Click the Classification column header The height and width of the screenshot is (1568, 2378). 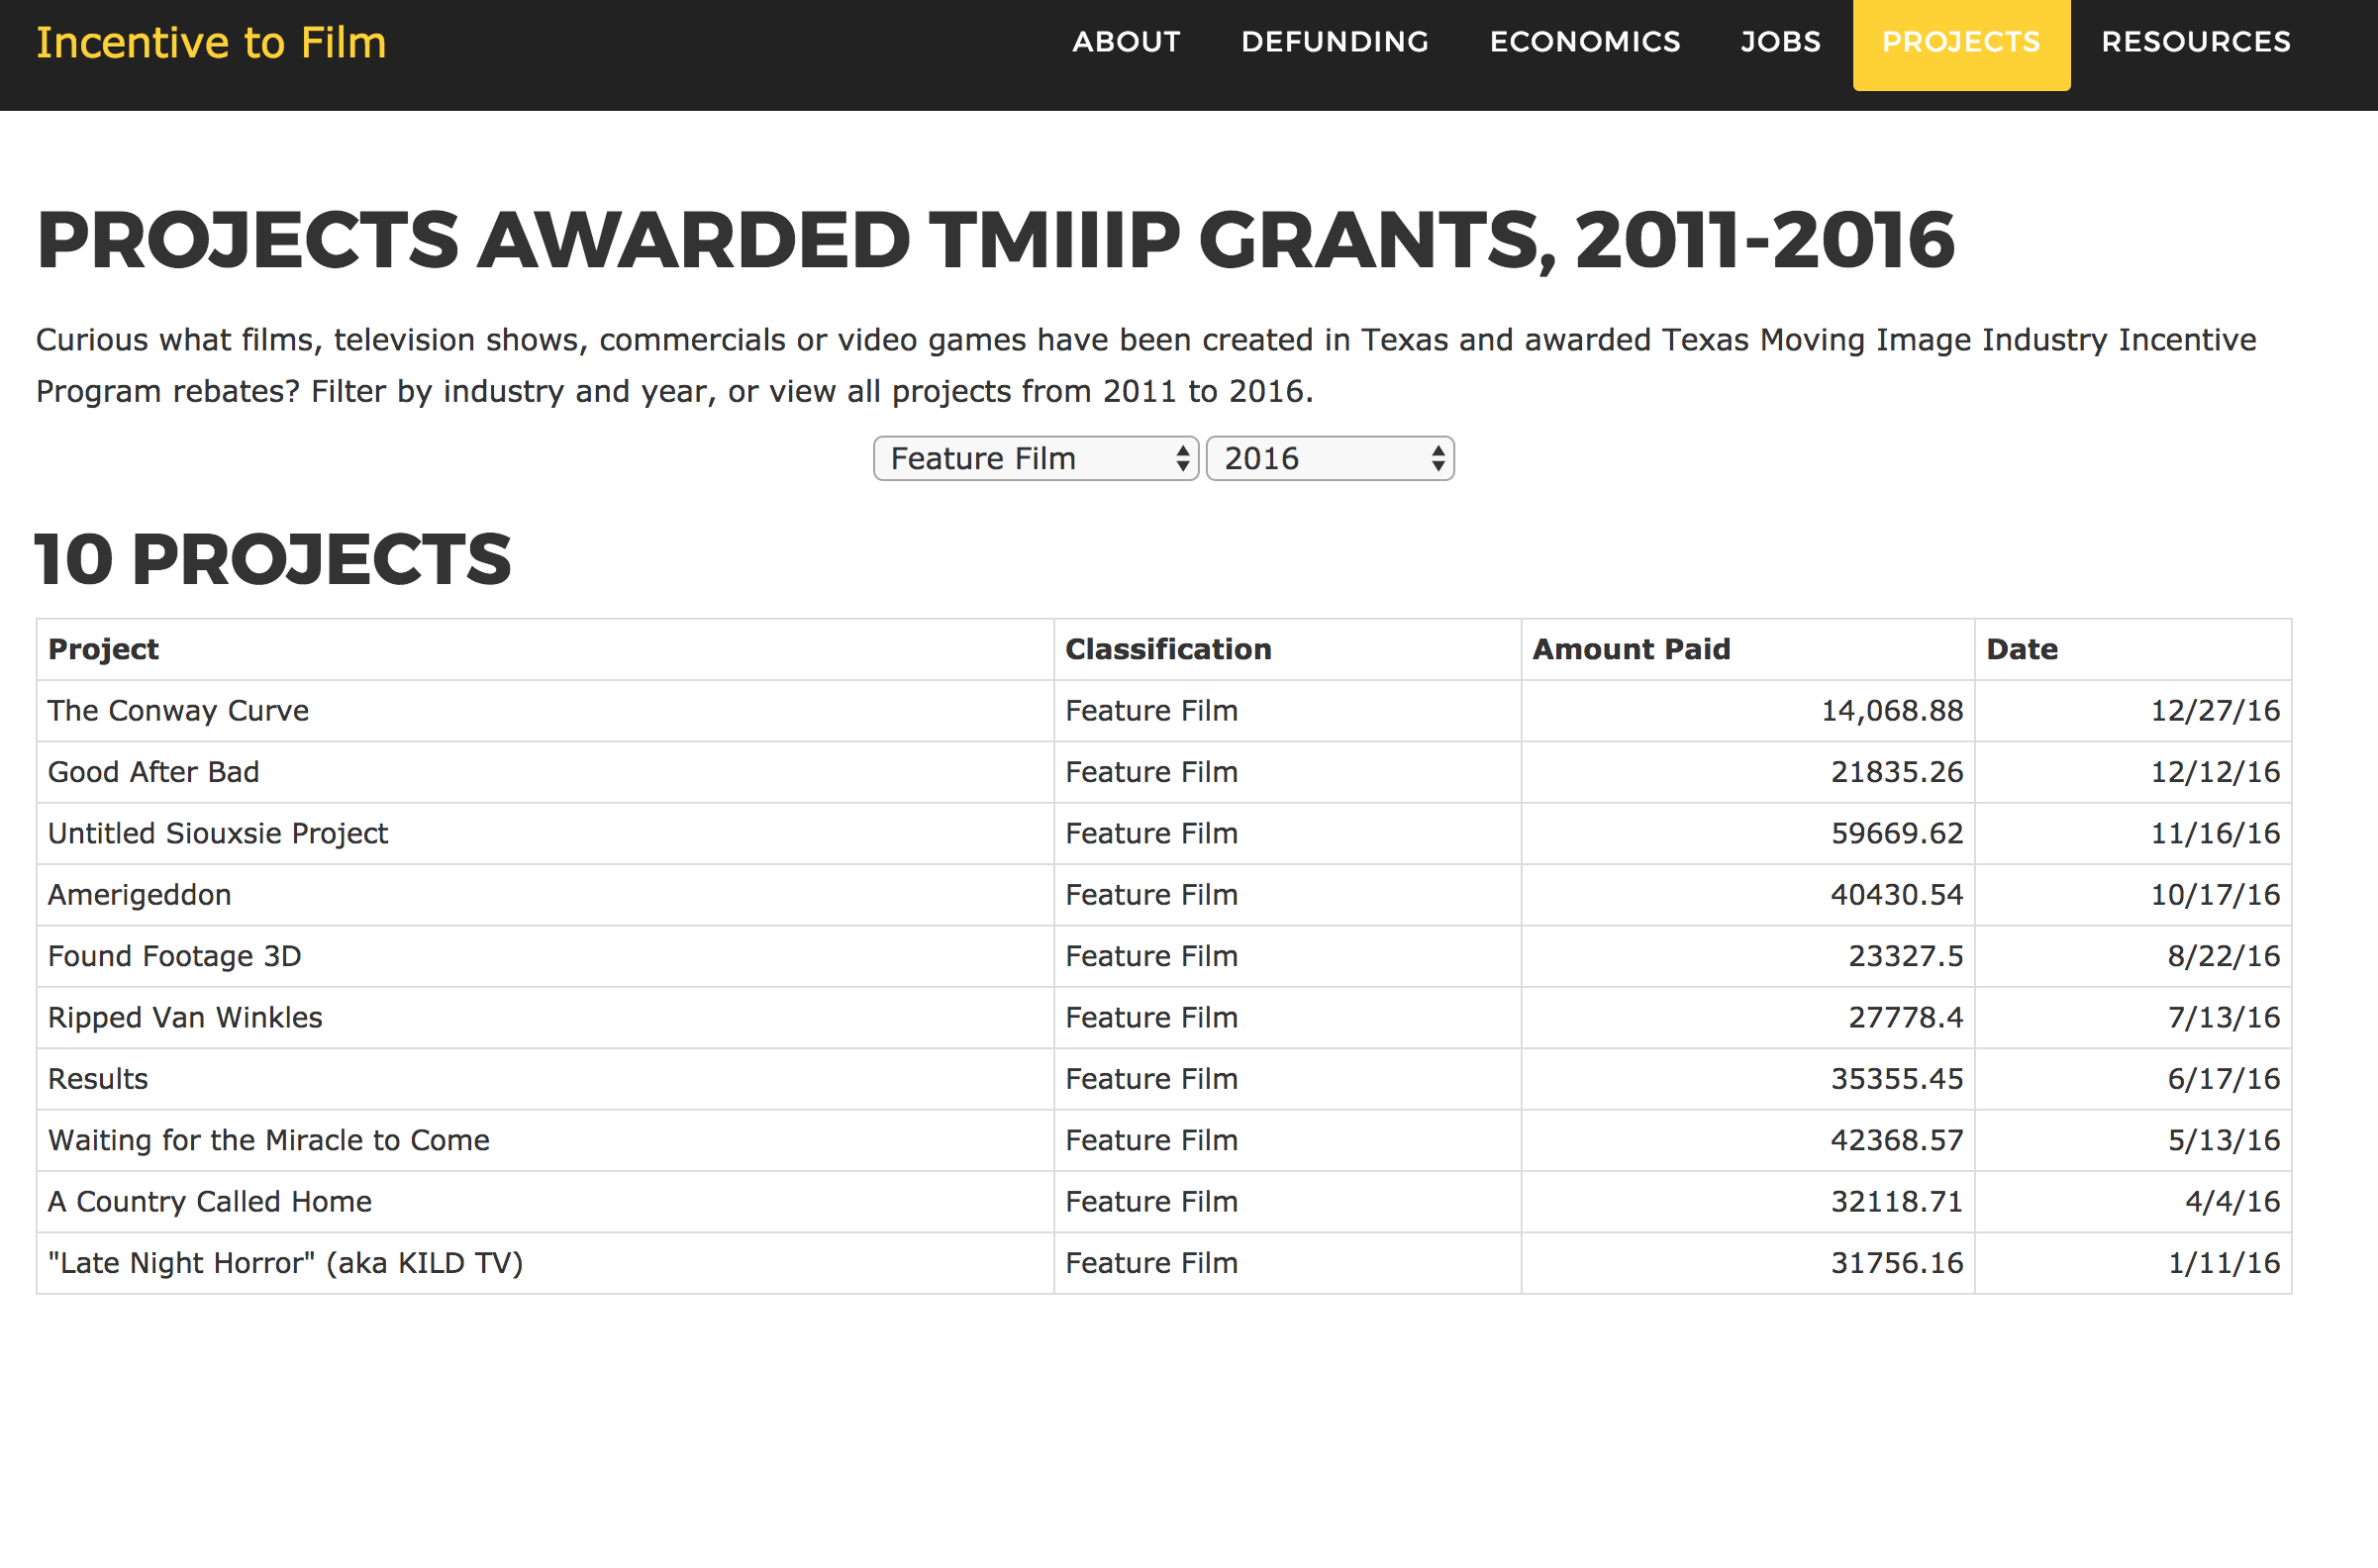tap(1168, 650)
